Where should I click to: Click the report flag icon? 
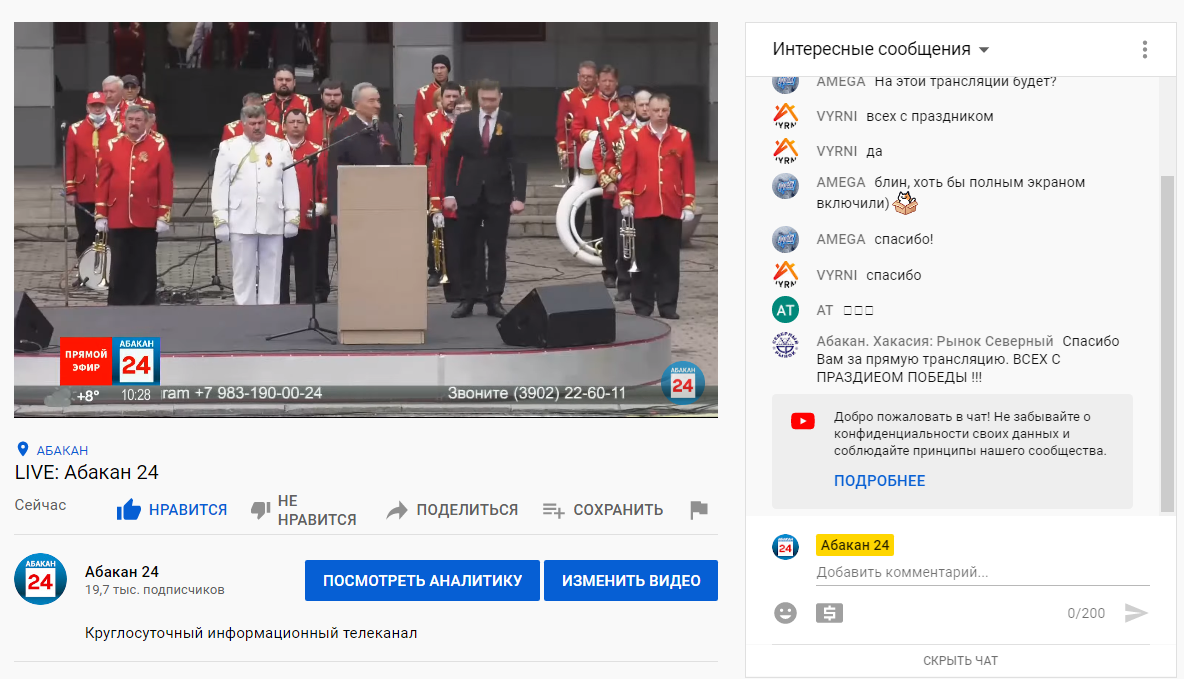coord(699,510)
